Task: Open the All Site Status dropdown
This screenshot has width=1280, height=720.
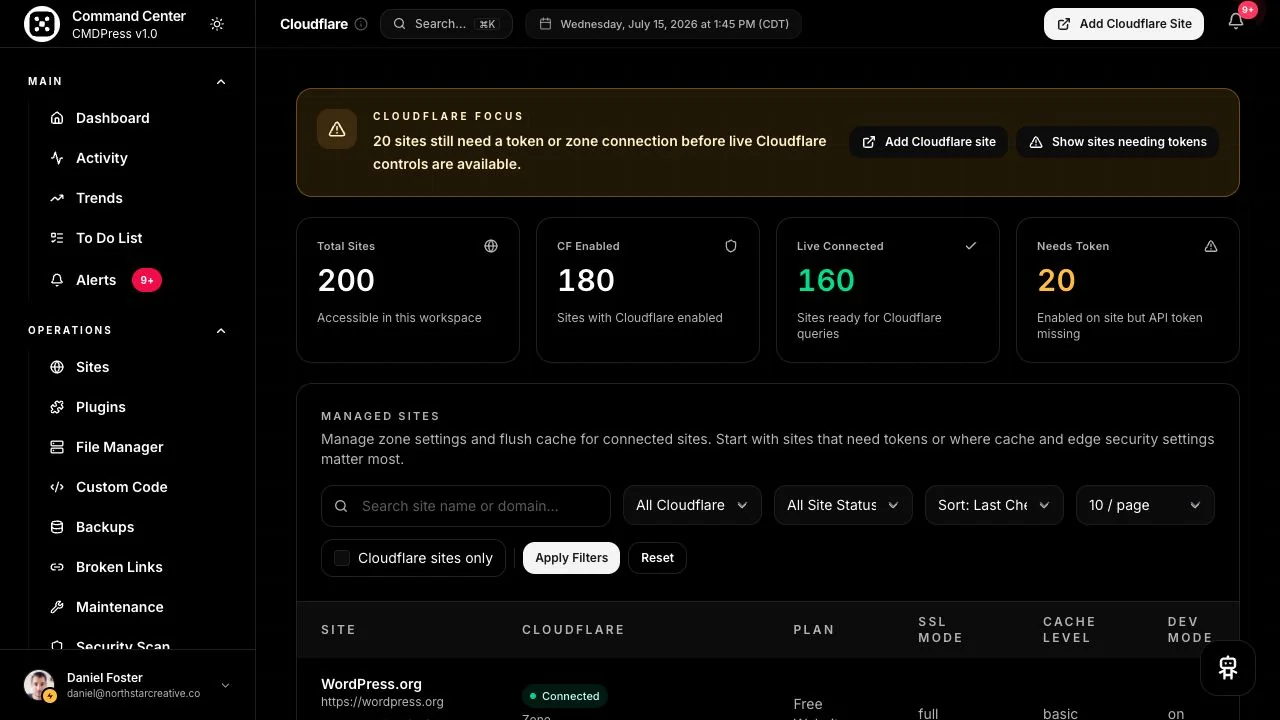Action: (x=843, y=505)
